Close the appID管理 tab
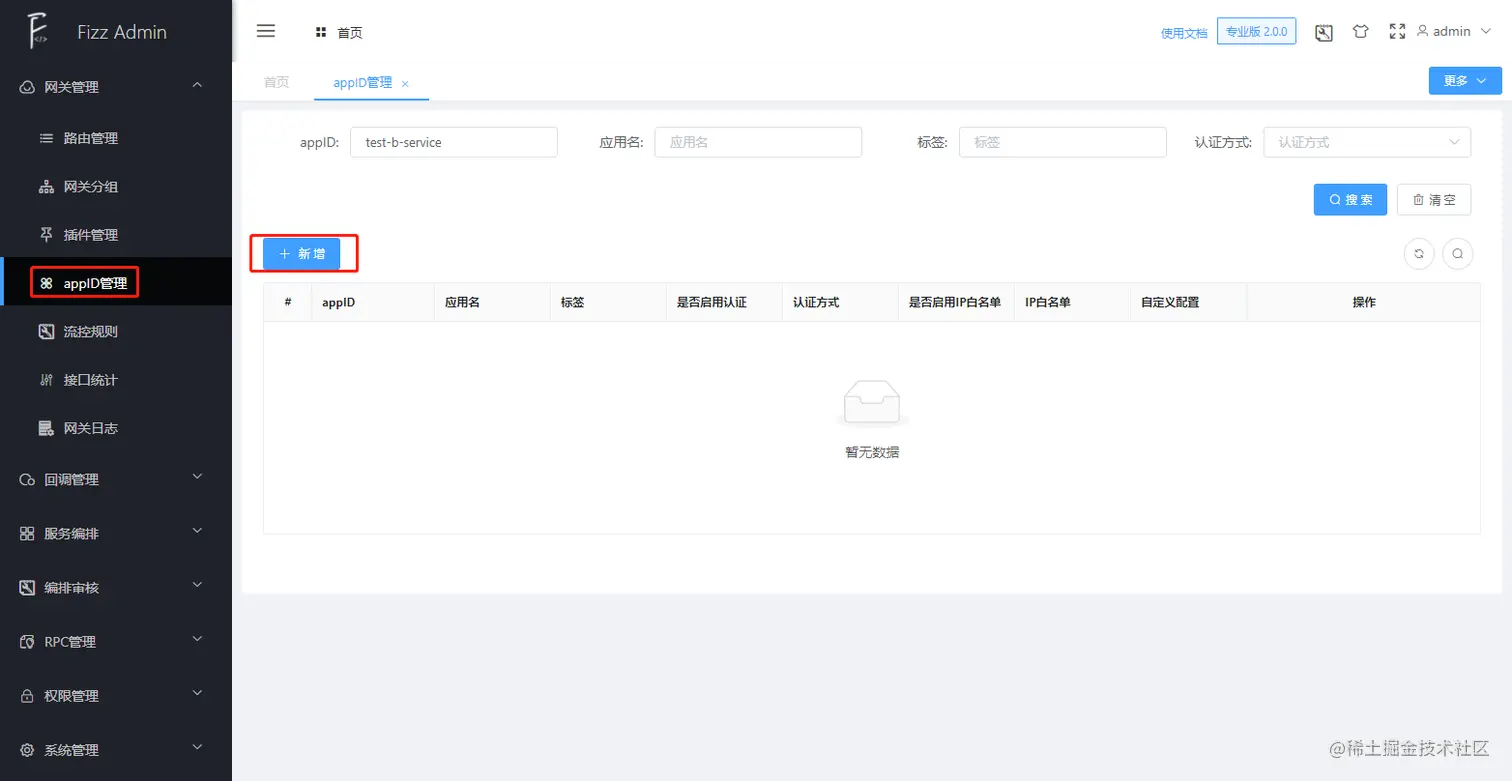 pos(404,83)
